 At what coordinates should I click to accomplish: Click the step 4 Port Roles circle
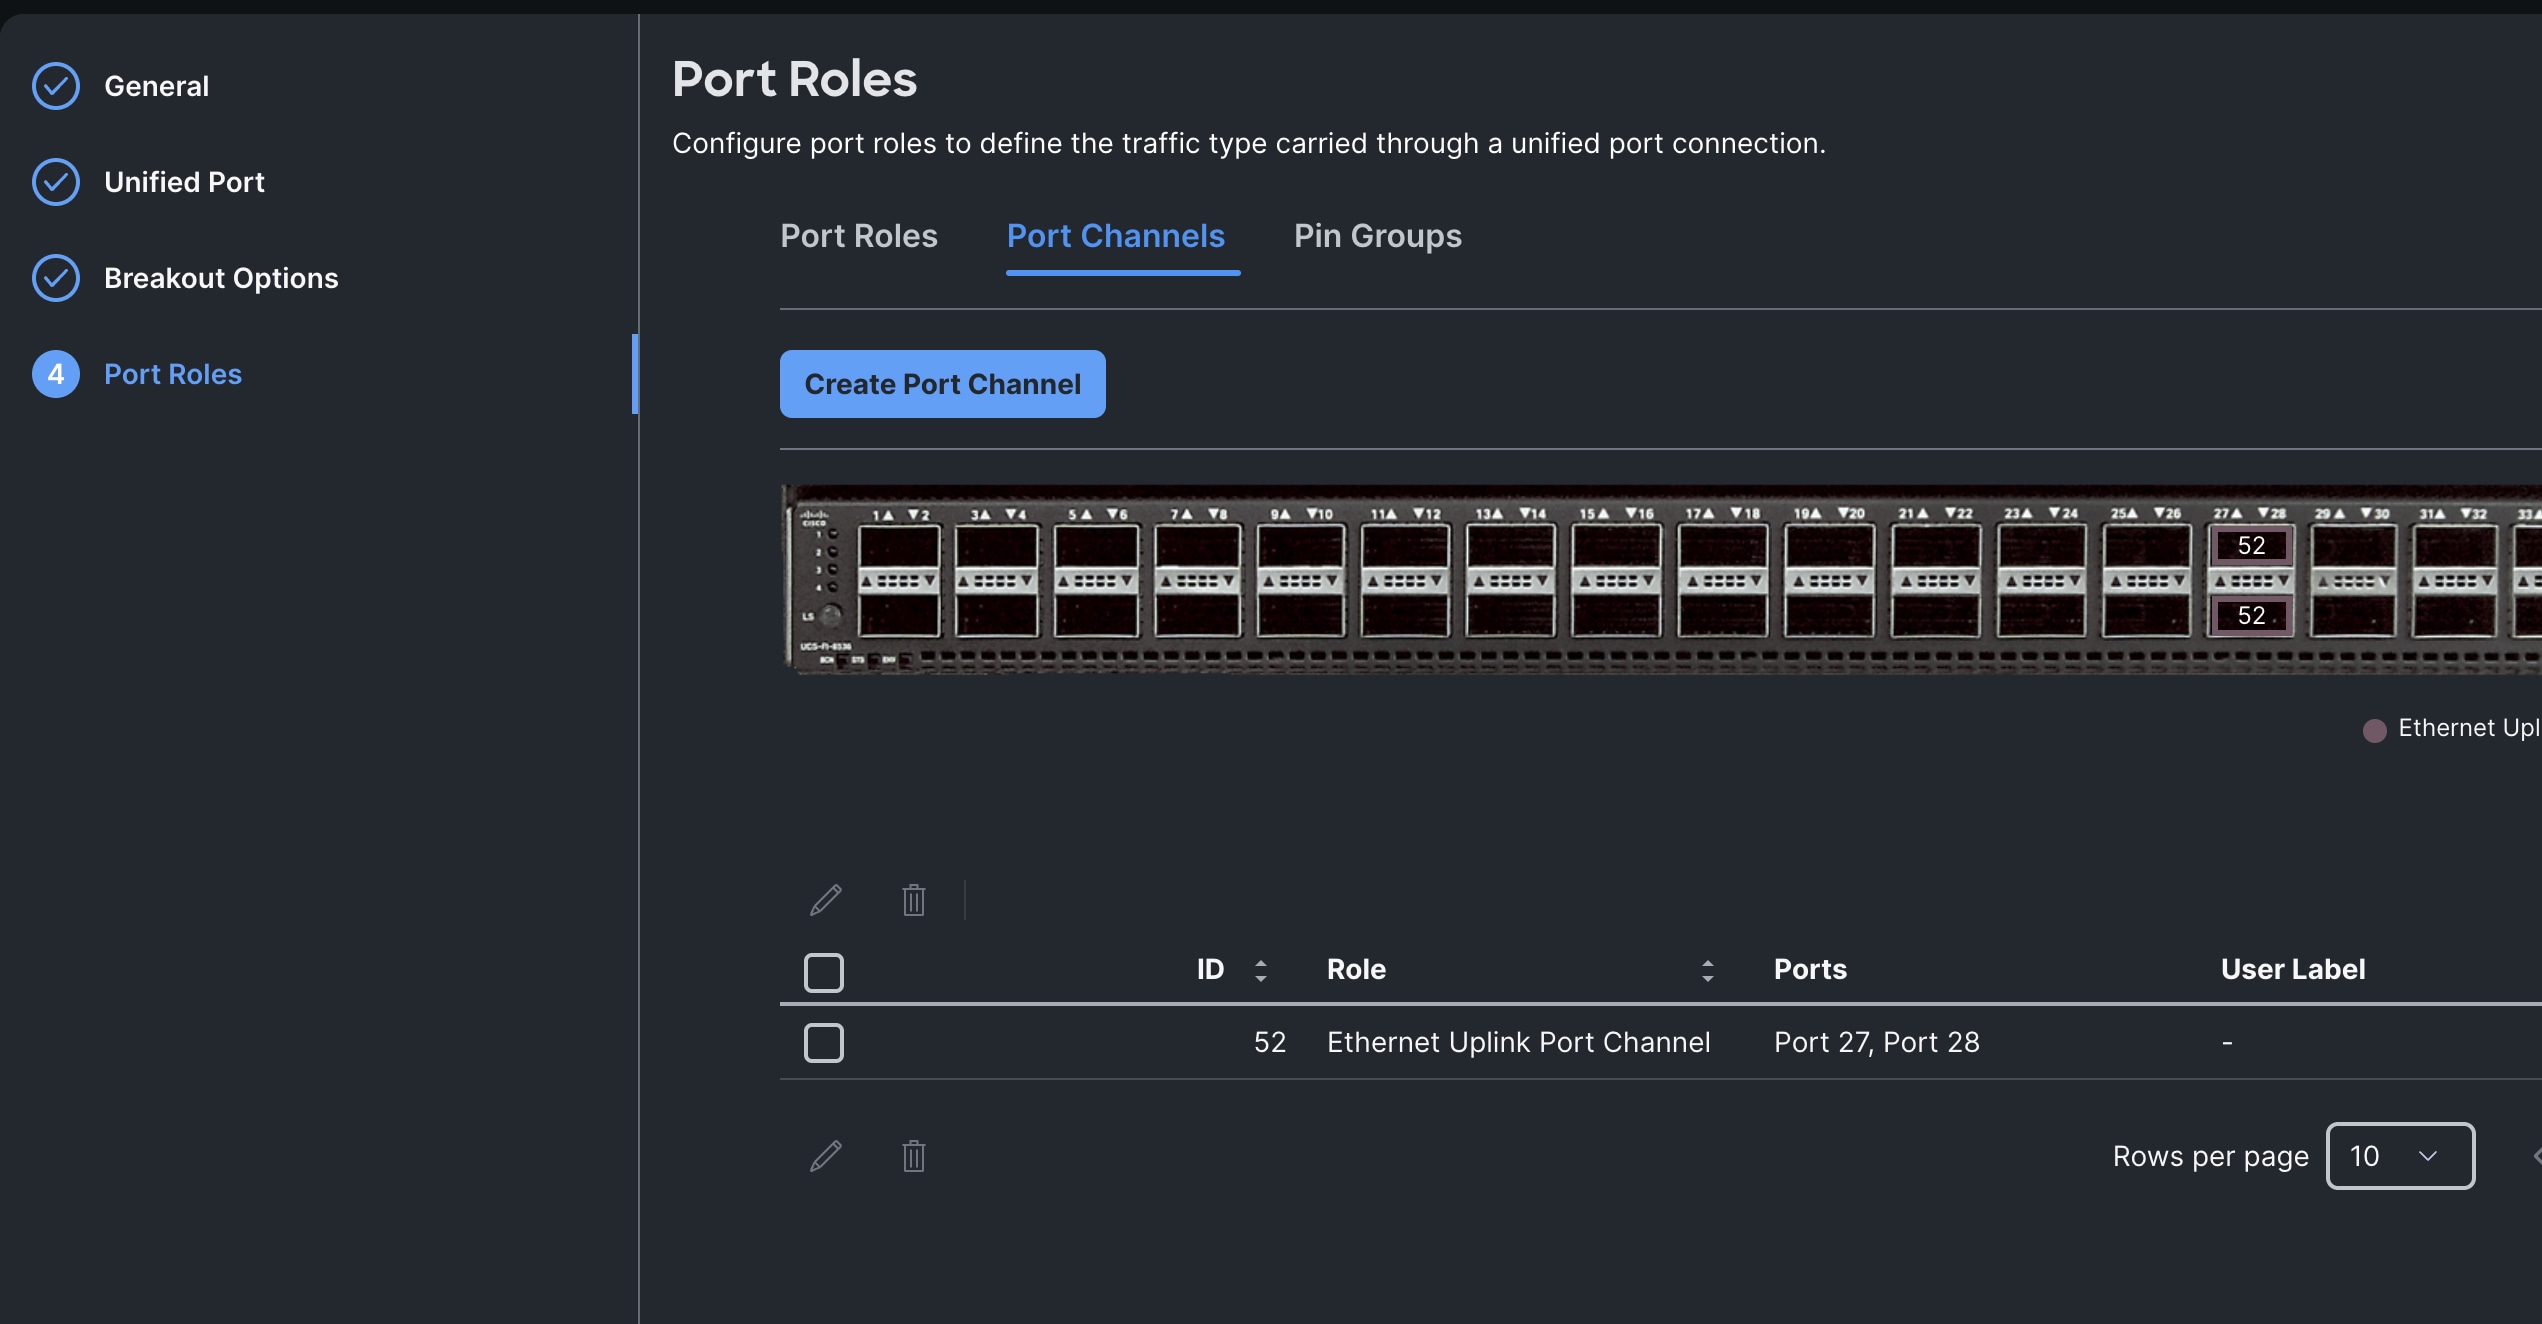click(56, 374)
